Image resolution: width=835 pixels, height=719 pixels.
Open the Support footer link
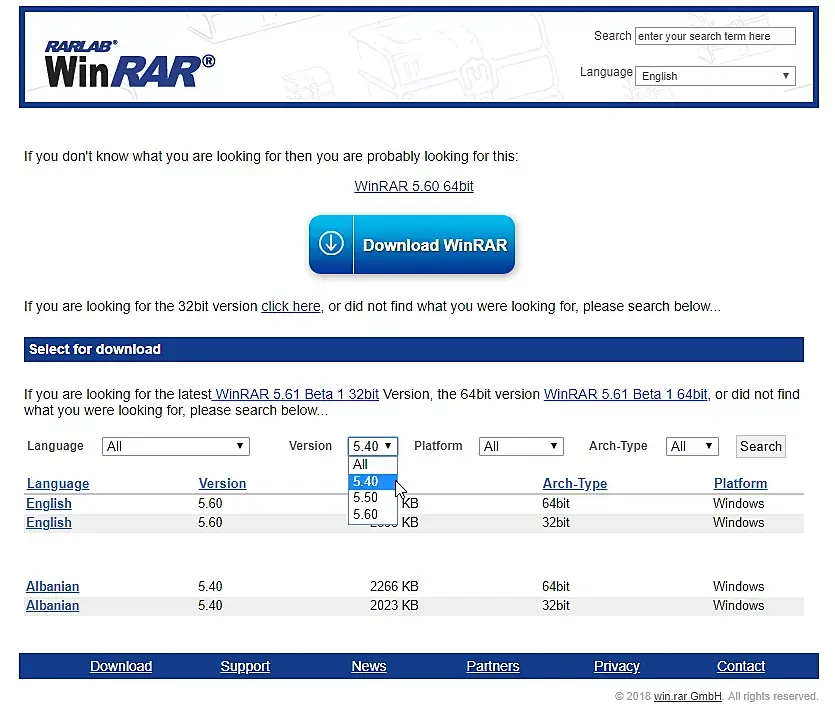(x=245, y=666)
